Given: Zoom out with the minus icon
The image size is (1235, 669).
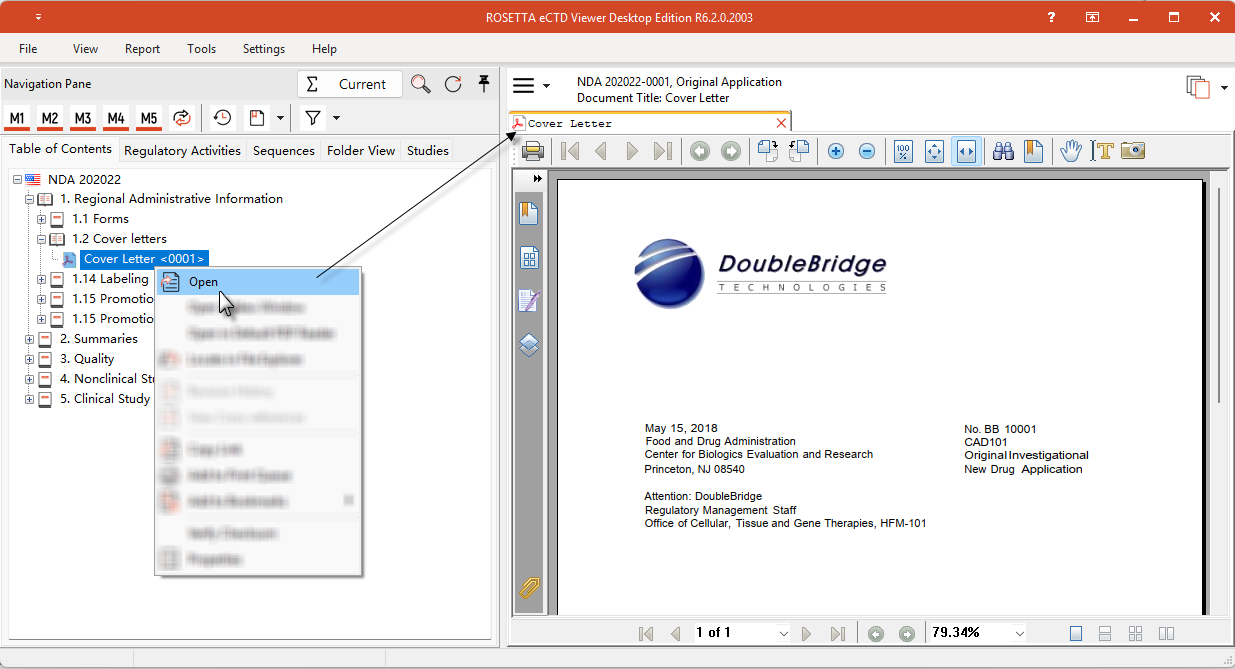Looking at the screenshot, I should [x=867, y=151].
